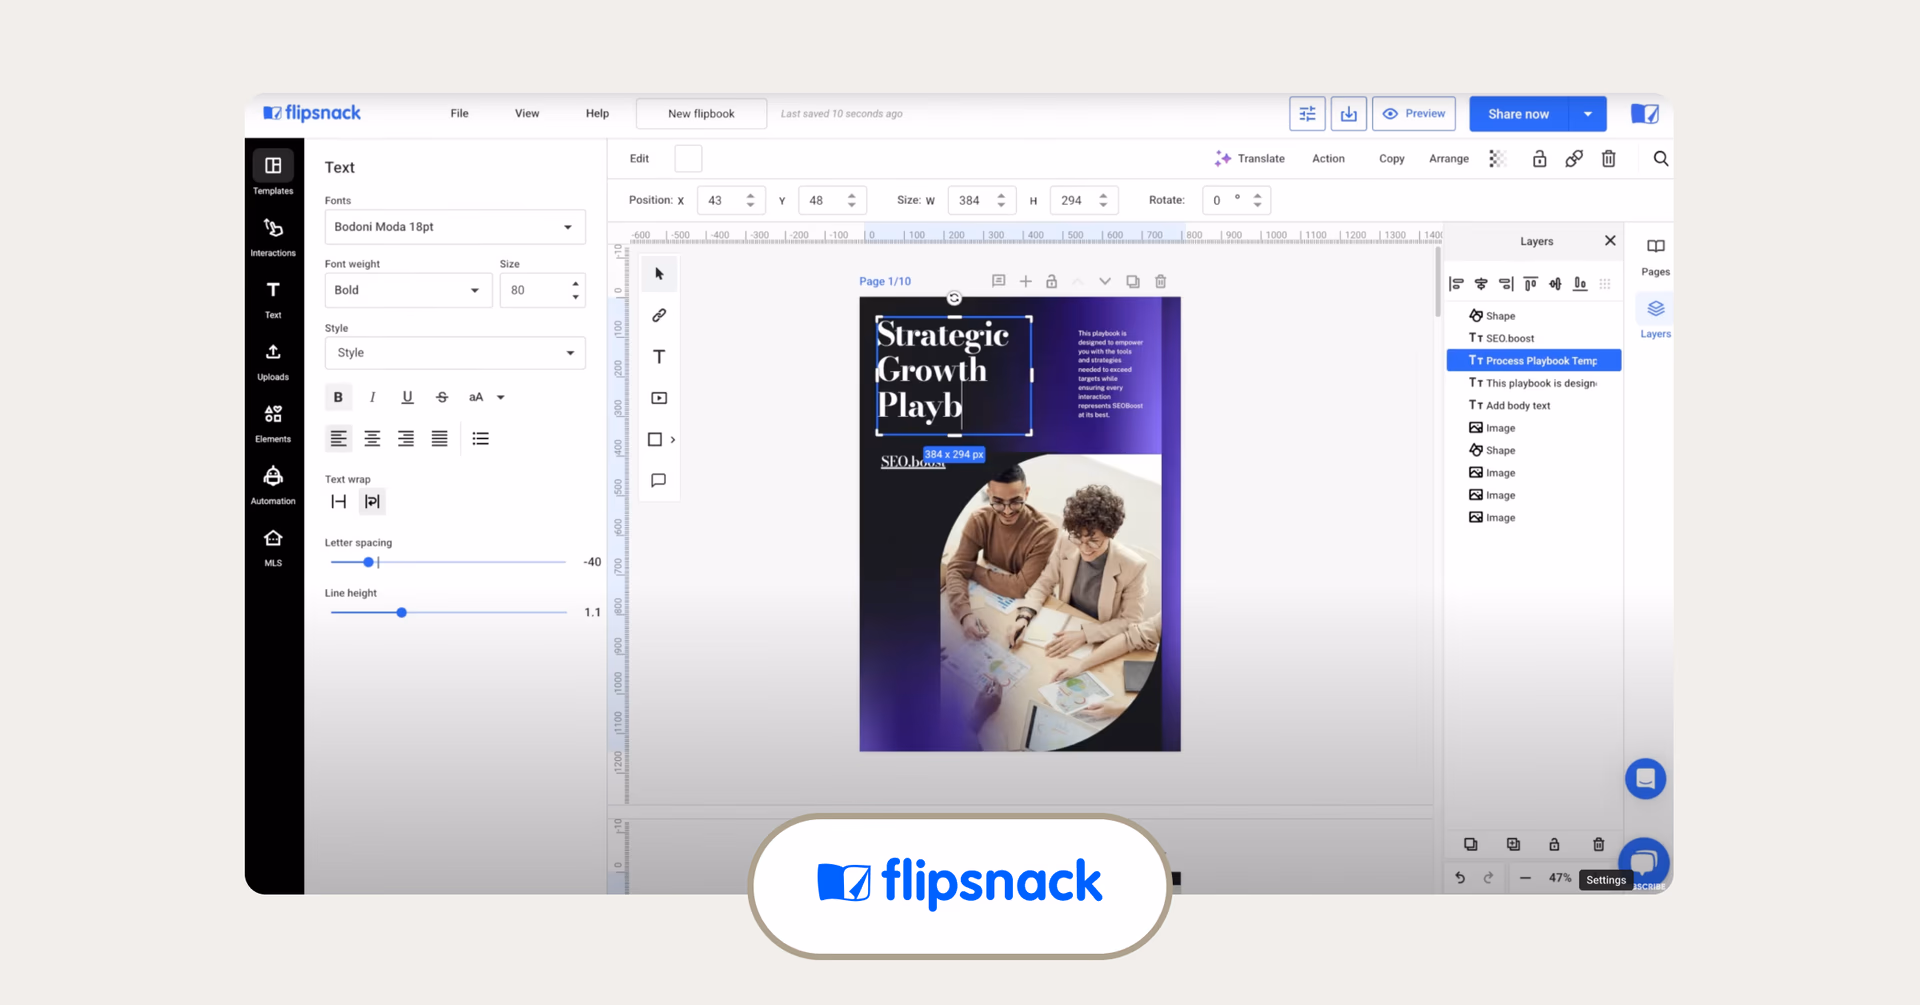
Task: Delete page with page trash icon
Action: coord(1161,282)
